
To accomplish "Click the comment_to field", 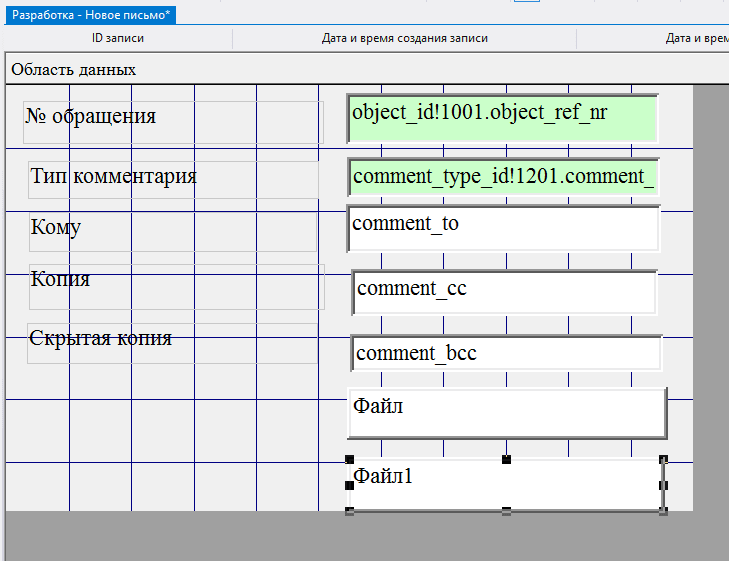I will point(503,228).
